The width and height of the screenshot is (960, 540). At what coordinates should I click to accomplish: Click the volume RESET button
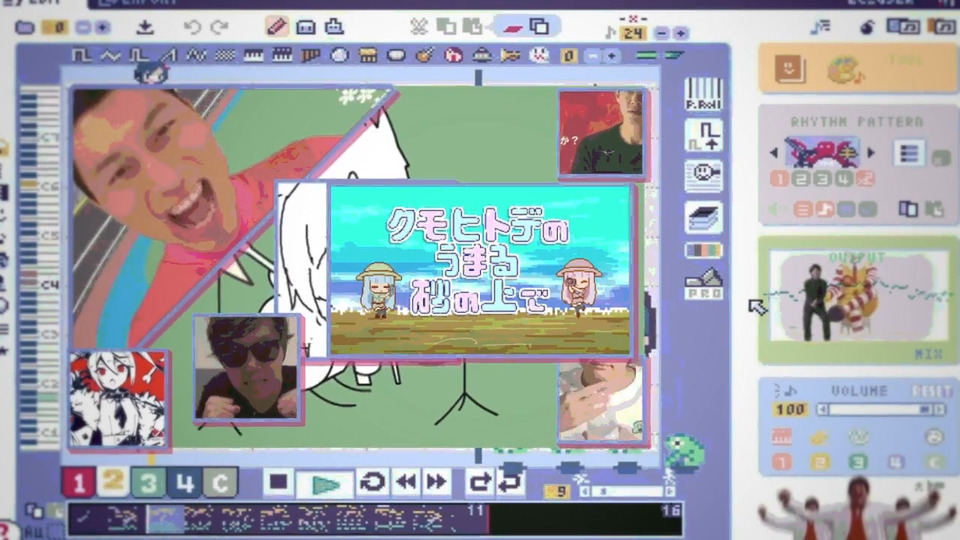[932, 391]
